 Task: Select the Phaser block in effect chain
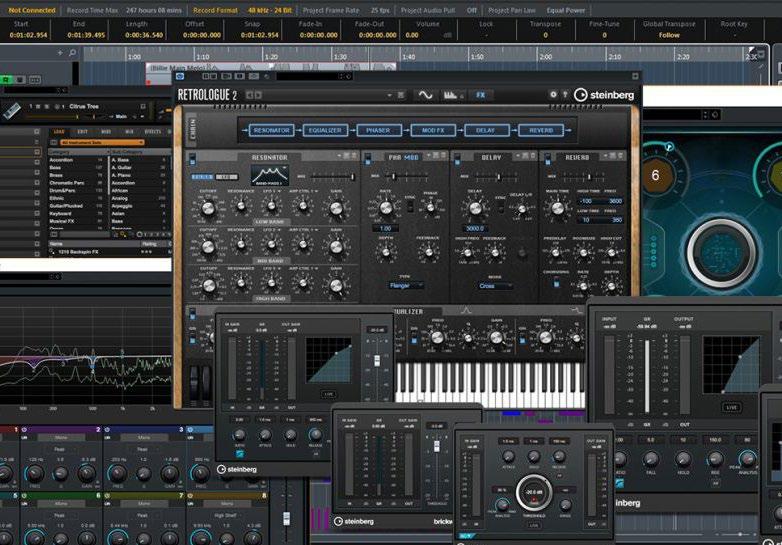(379, 130)
